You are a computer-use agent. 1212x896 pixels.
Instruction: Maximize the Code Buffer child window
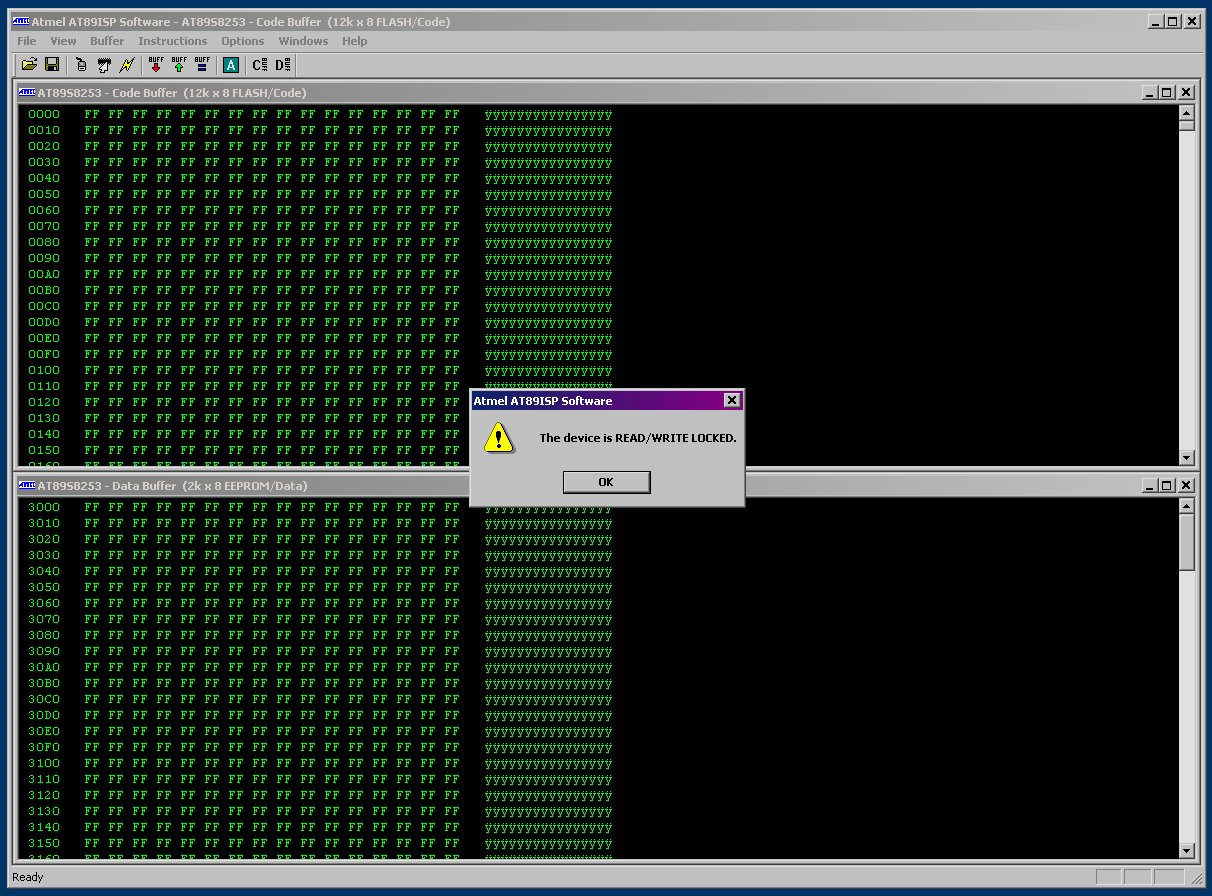1167,92
